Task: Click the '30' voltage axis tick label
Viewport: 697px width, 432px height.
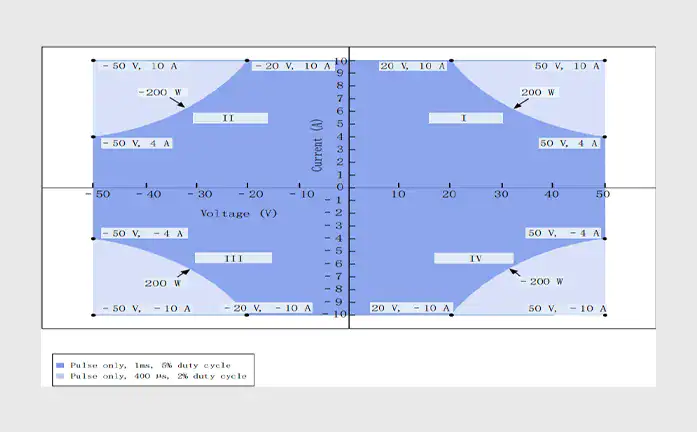Action: pyautogui.click(x=501, y=195)
